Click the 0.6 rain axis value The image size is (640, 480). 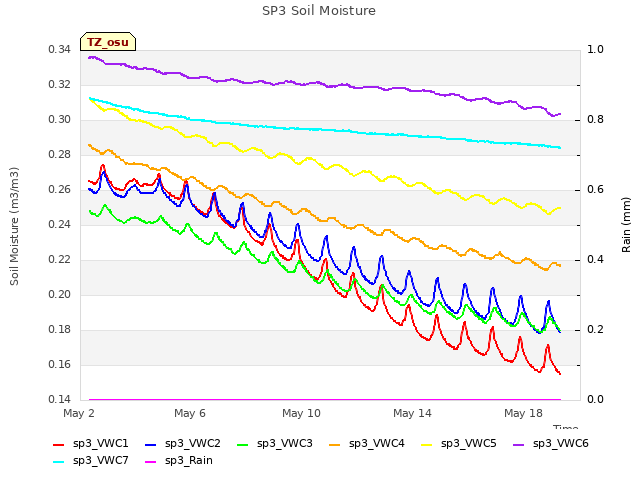click(596, 190)
